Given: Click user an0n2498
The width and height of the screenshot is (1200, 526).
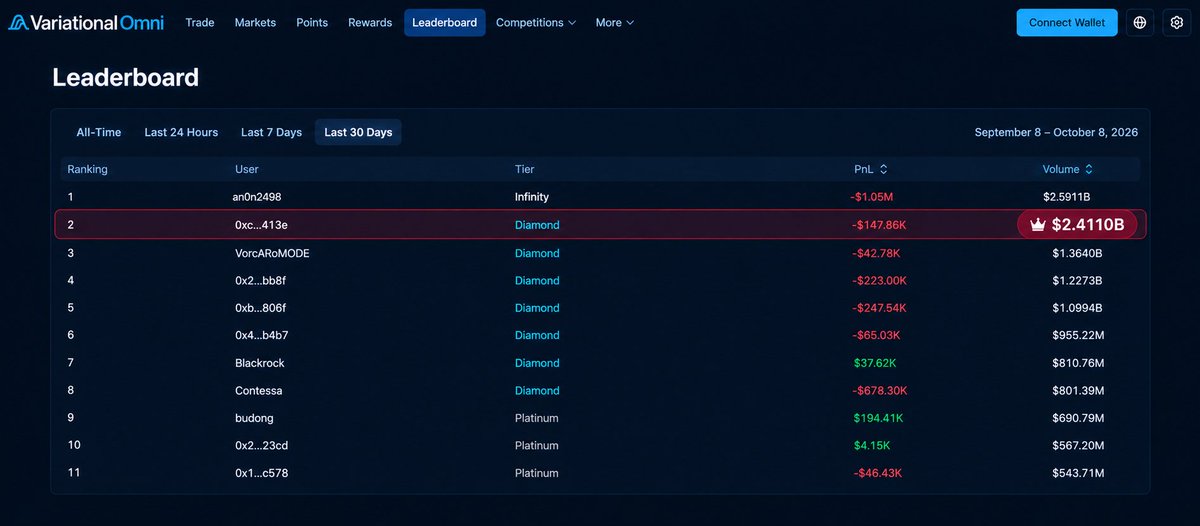Looking at the screenshot, I should (x=258, y=197).
